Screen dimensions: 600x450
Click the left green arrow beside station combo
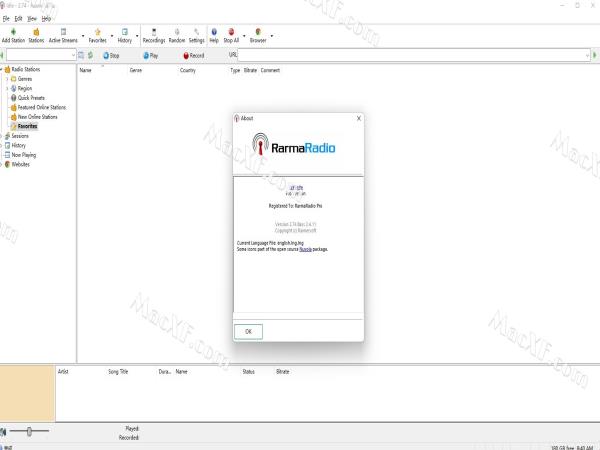click(x=2, y=55)
